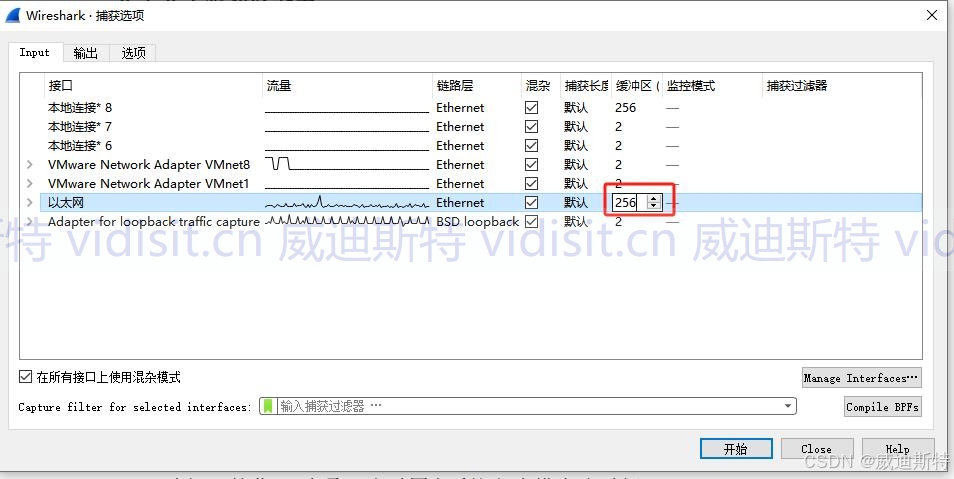Expand Adapter for loopback traffic capture row
Image resolution: width=954 pixels, height=479 pixels.
tap(30, 222)
